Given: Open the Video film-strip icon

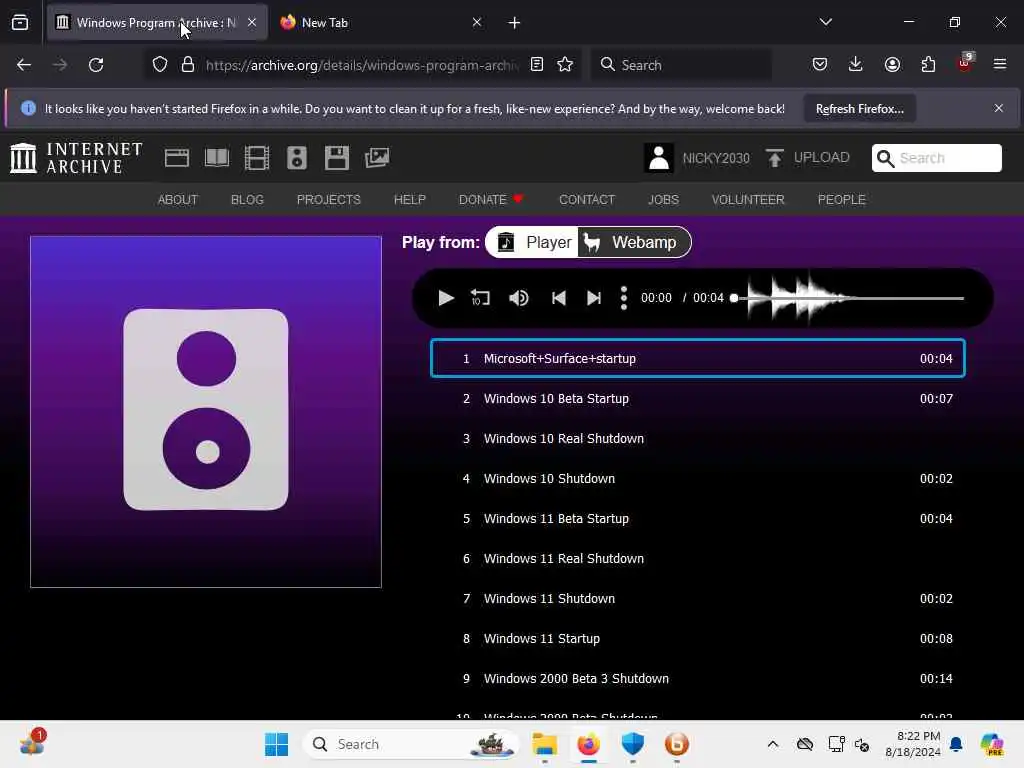Looking at the screenshot, I should [x=257, y=158].
